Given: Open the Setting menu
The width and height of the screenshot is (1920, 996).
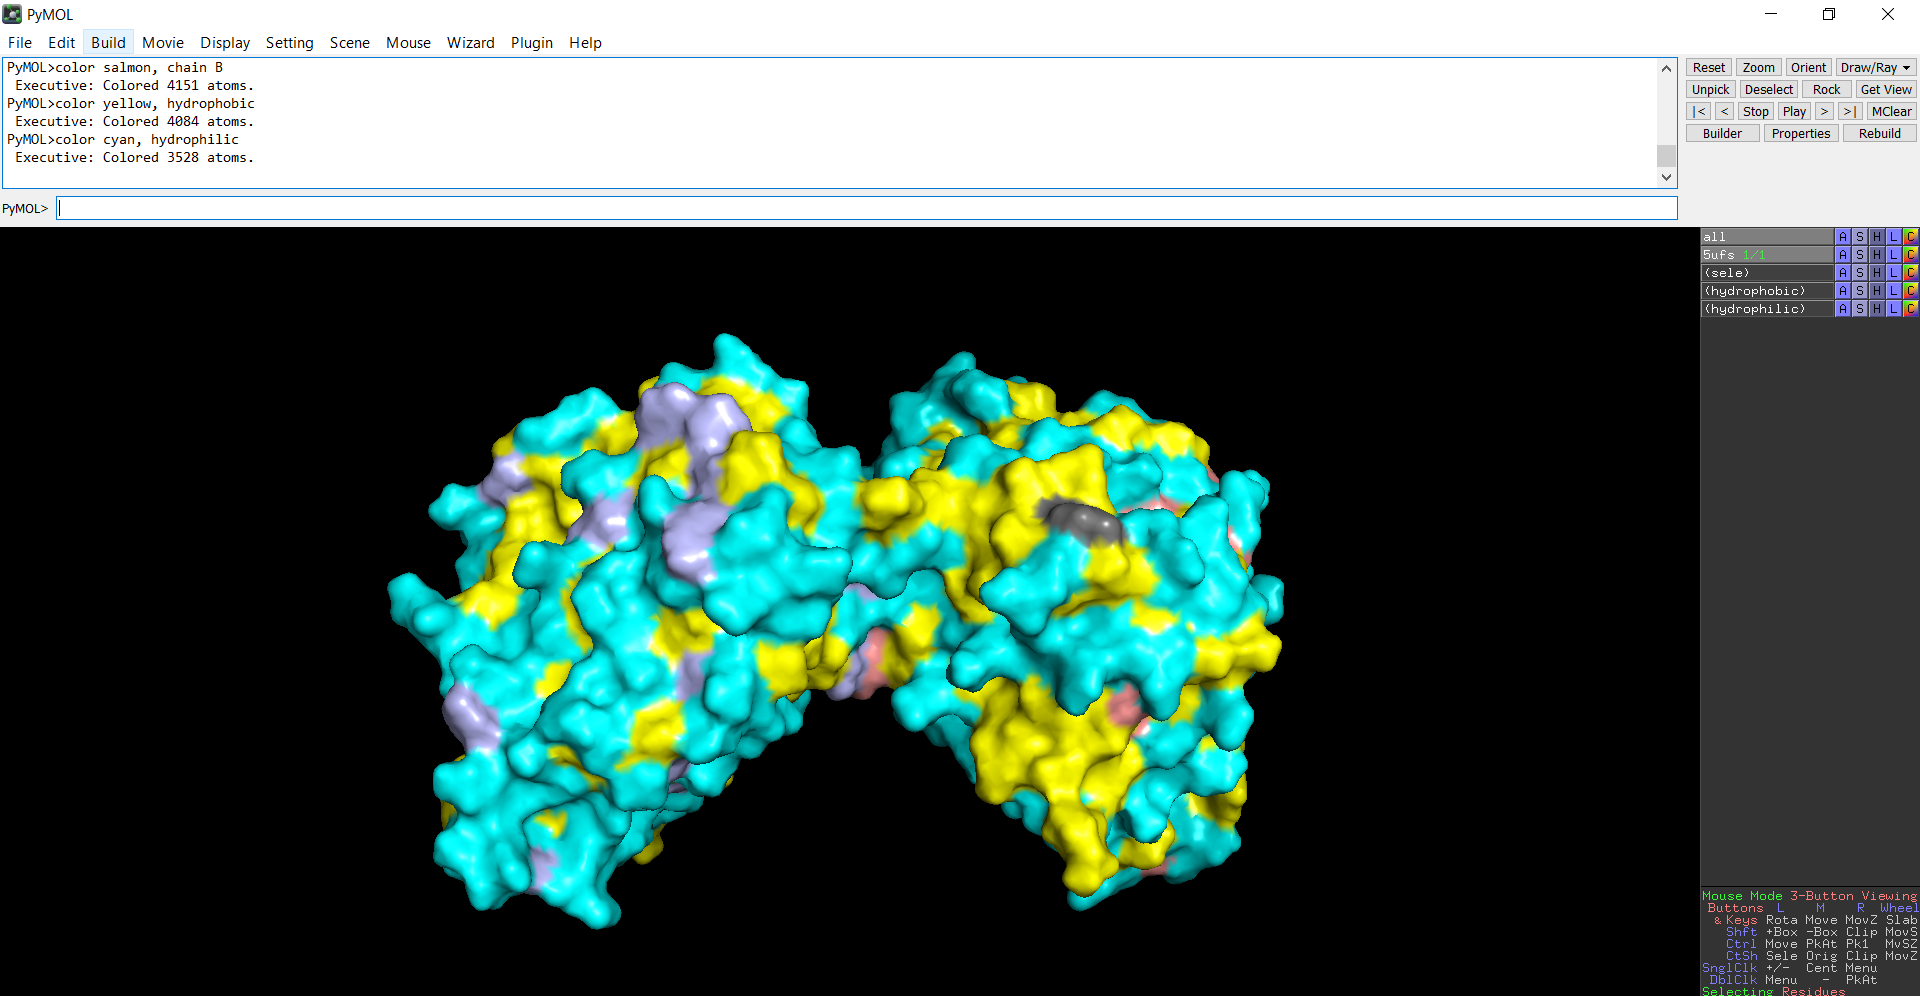Looking at the screenshot, I should [289, 43].
